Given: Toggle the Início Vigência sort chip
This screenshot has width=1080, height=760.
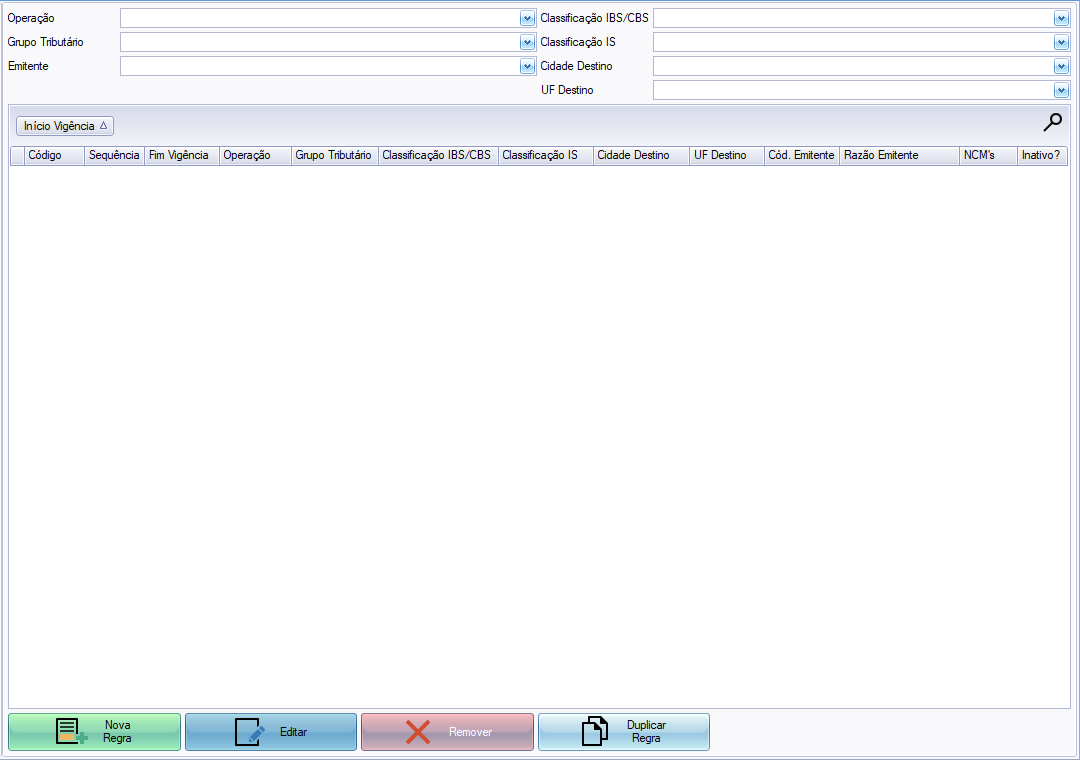Looking at the screenshot, I should 65,126.
